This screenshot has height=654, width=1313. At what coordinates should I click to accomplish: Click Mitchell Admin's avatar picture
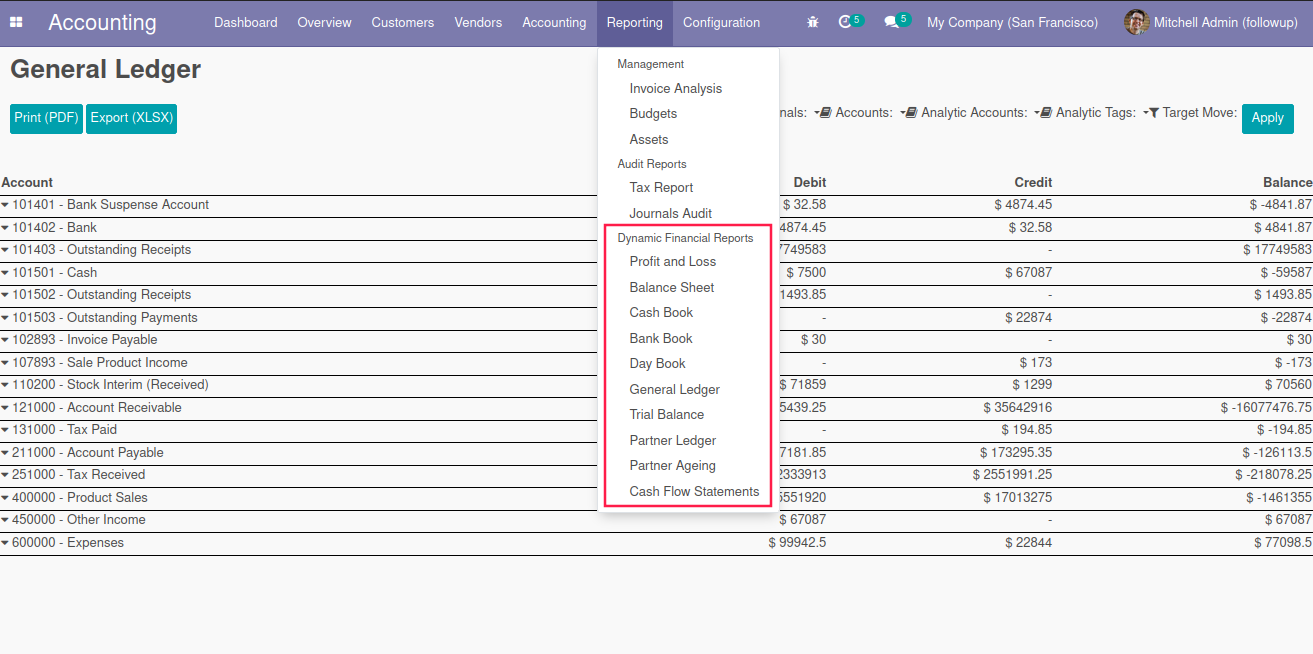pos(1136,22)
